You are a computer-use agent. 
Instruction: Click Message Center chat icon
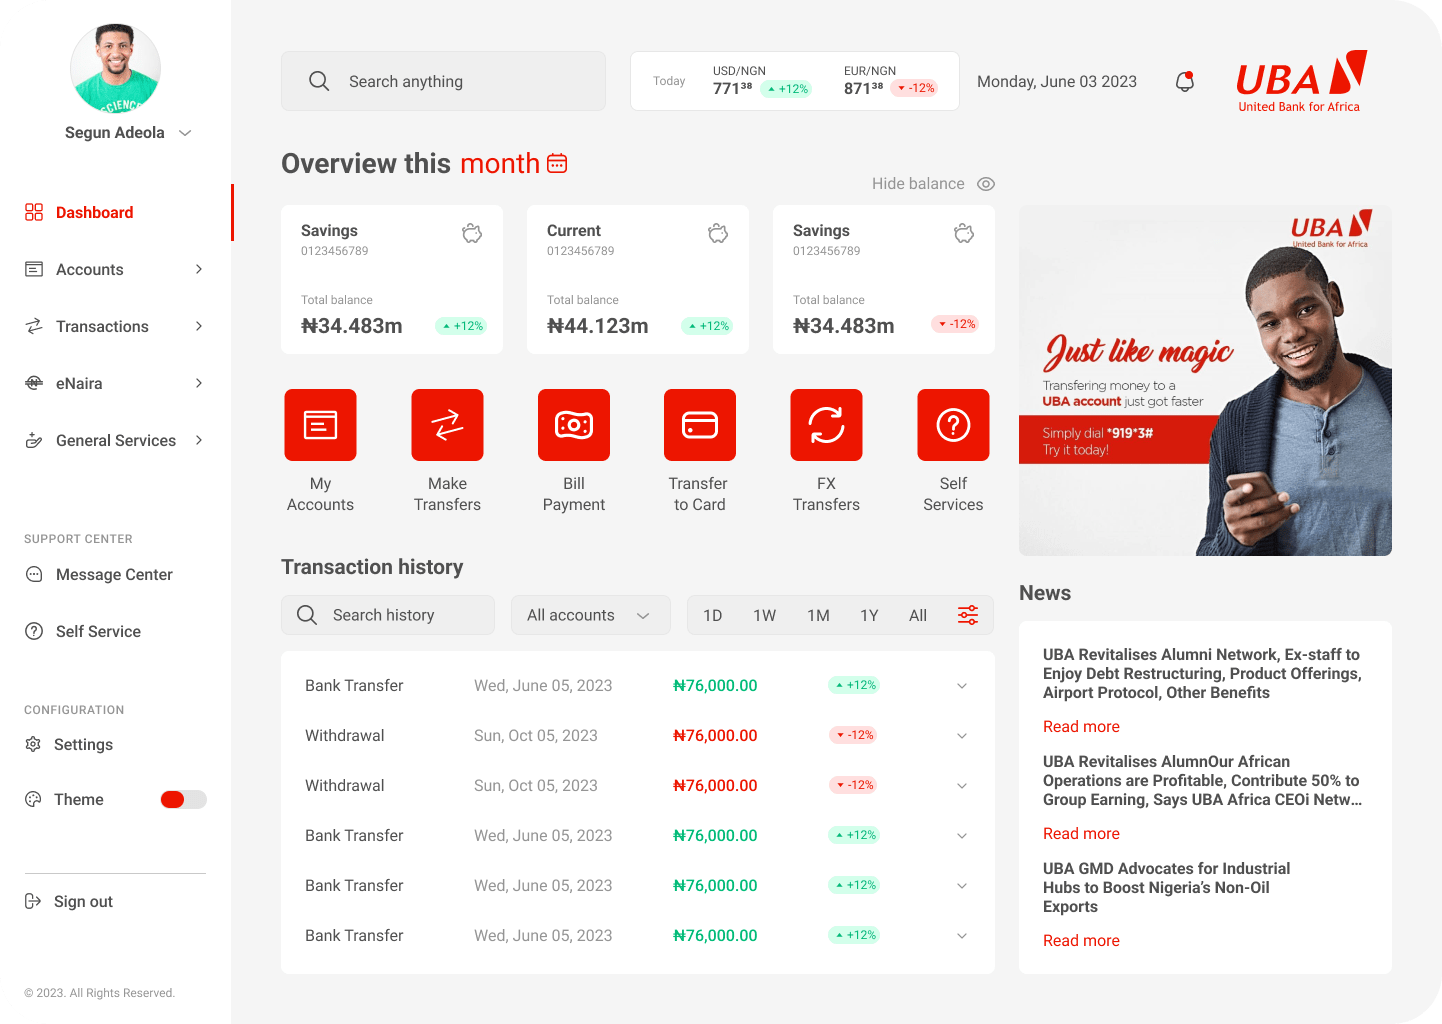click(34, 574)
